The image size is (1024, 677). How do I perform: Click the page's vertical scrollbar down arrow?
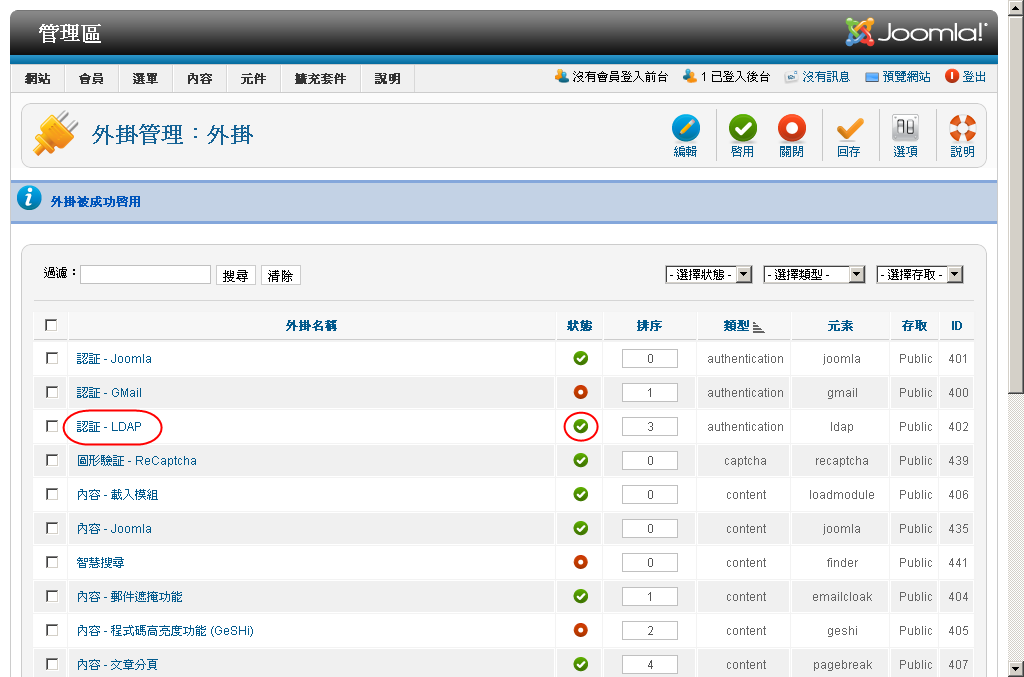1015,668
